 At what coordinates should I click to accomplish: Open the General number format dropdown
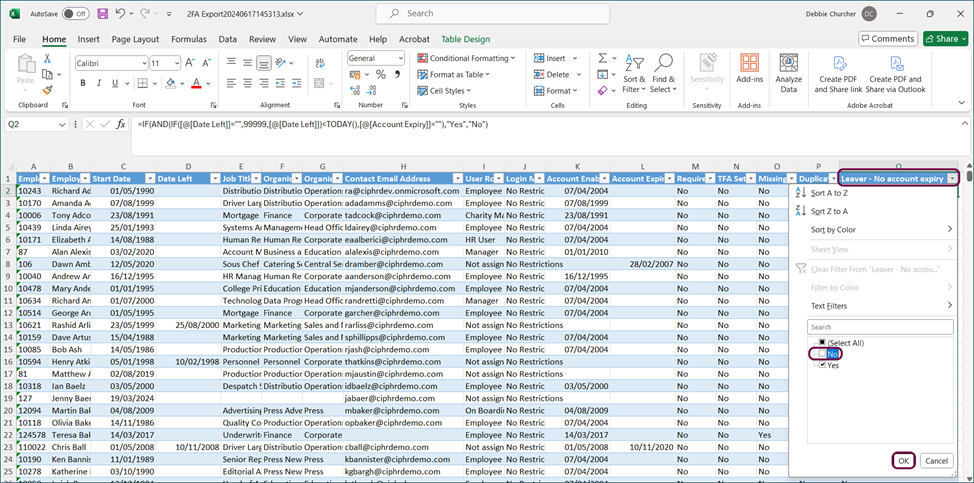pos(400,58)
